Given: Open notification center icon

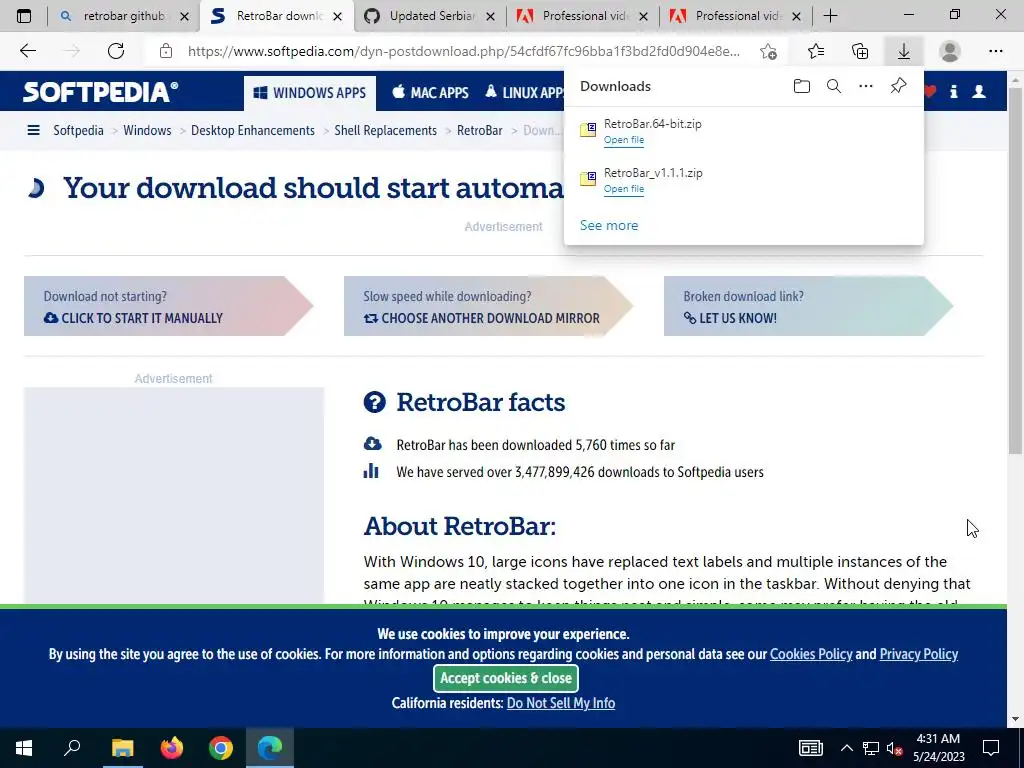Looking at the screenshot, I should point(991,748).
